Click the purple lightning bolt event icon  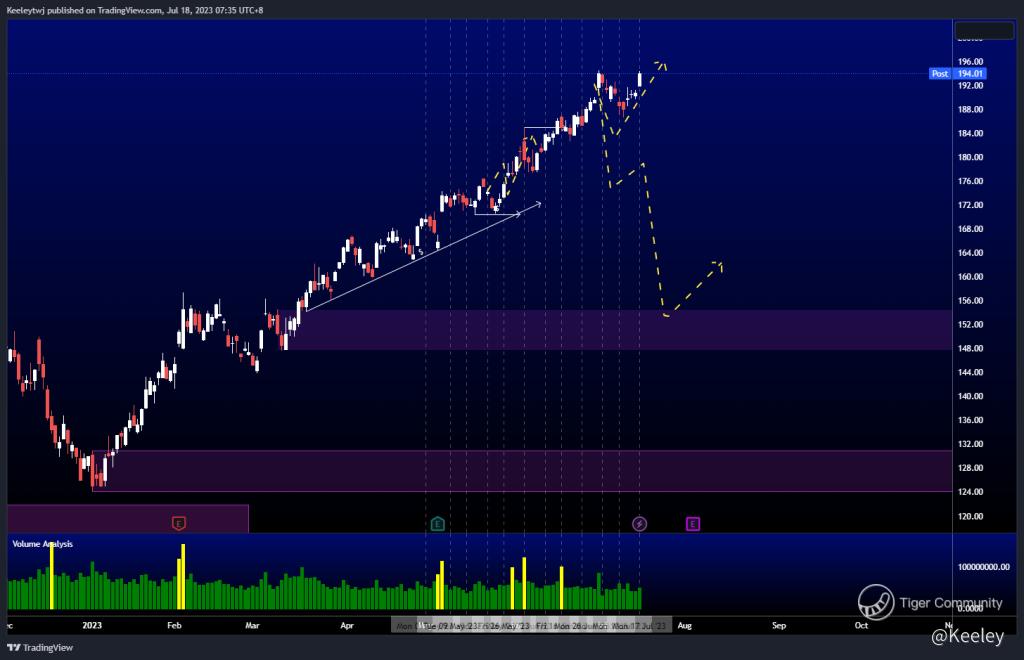640,523
